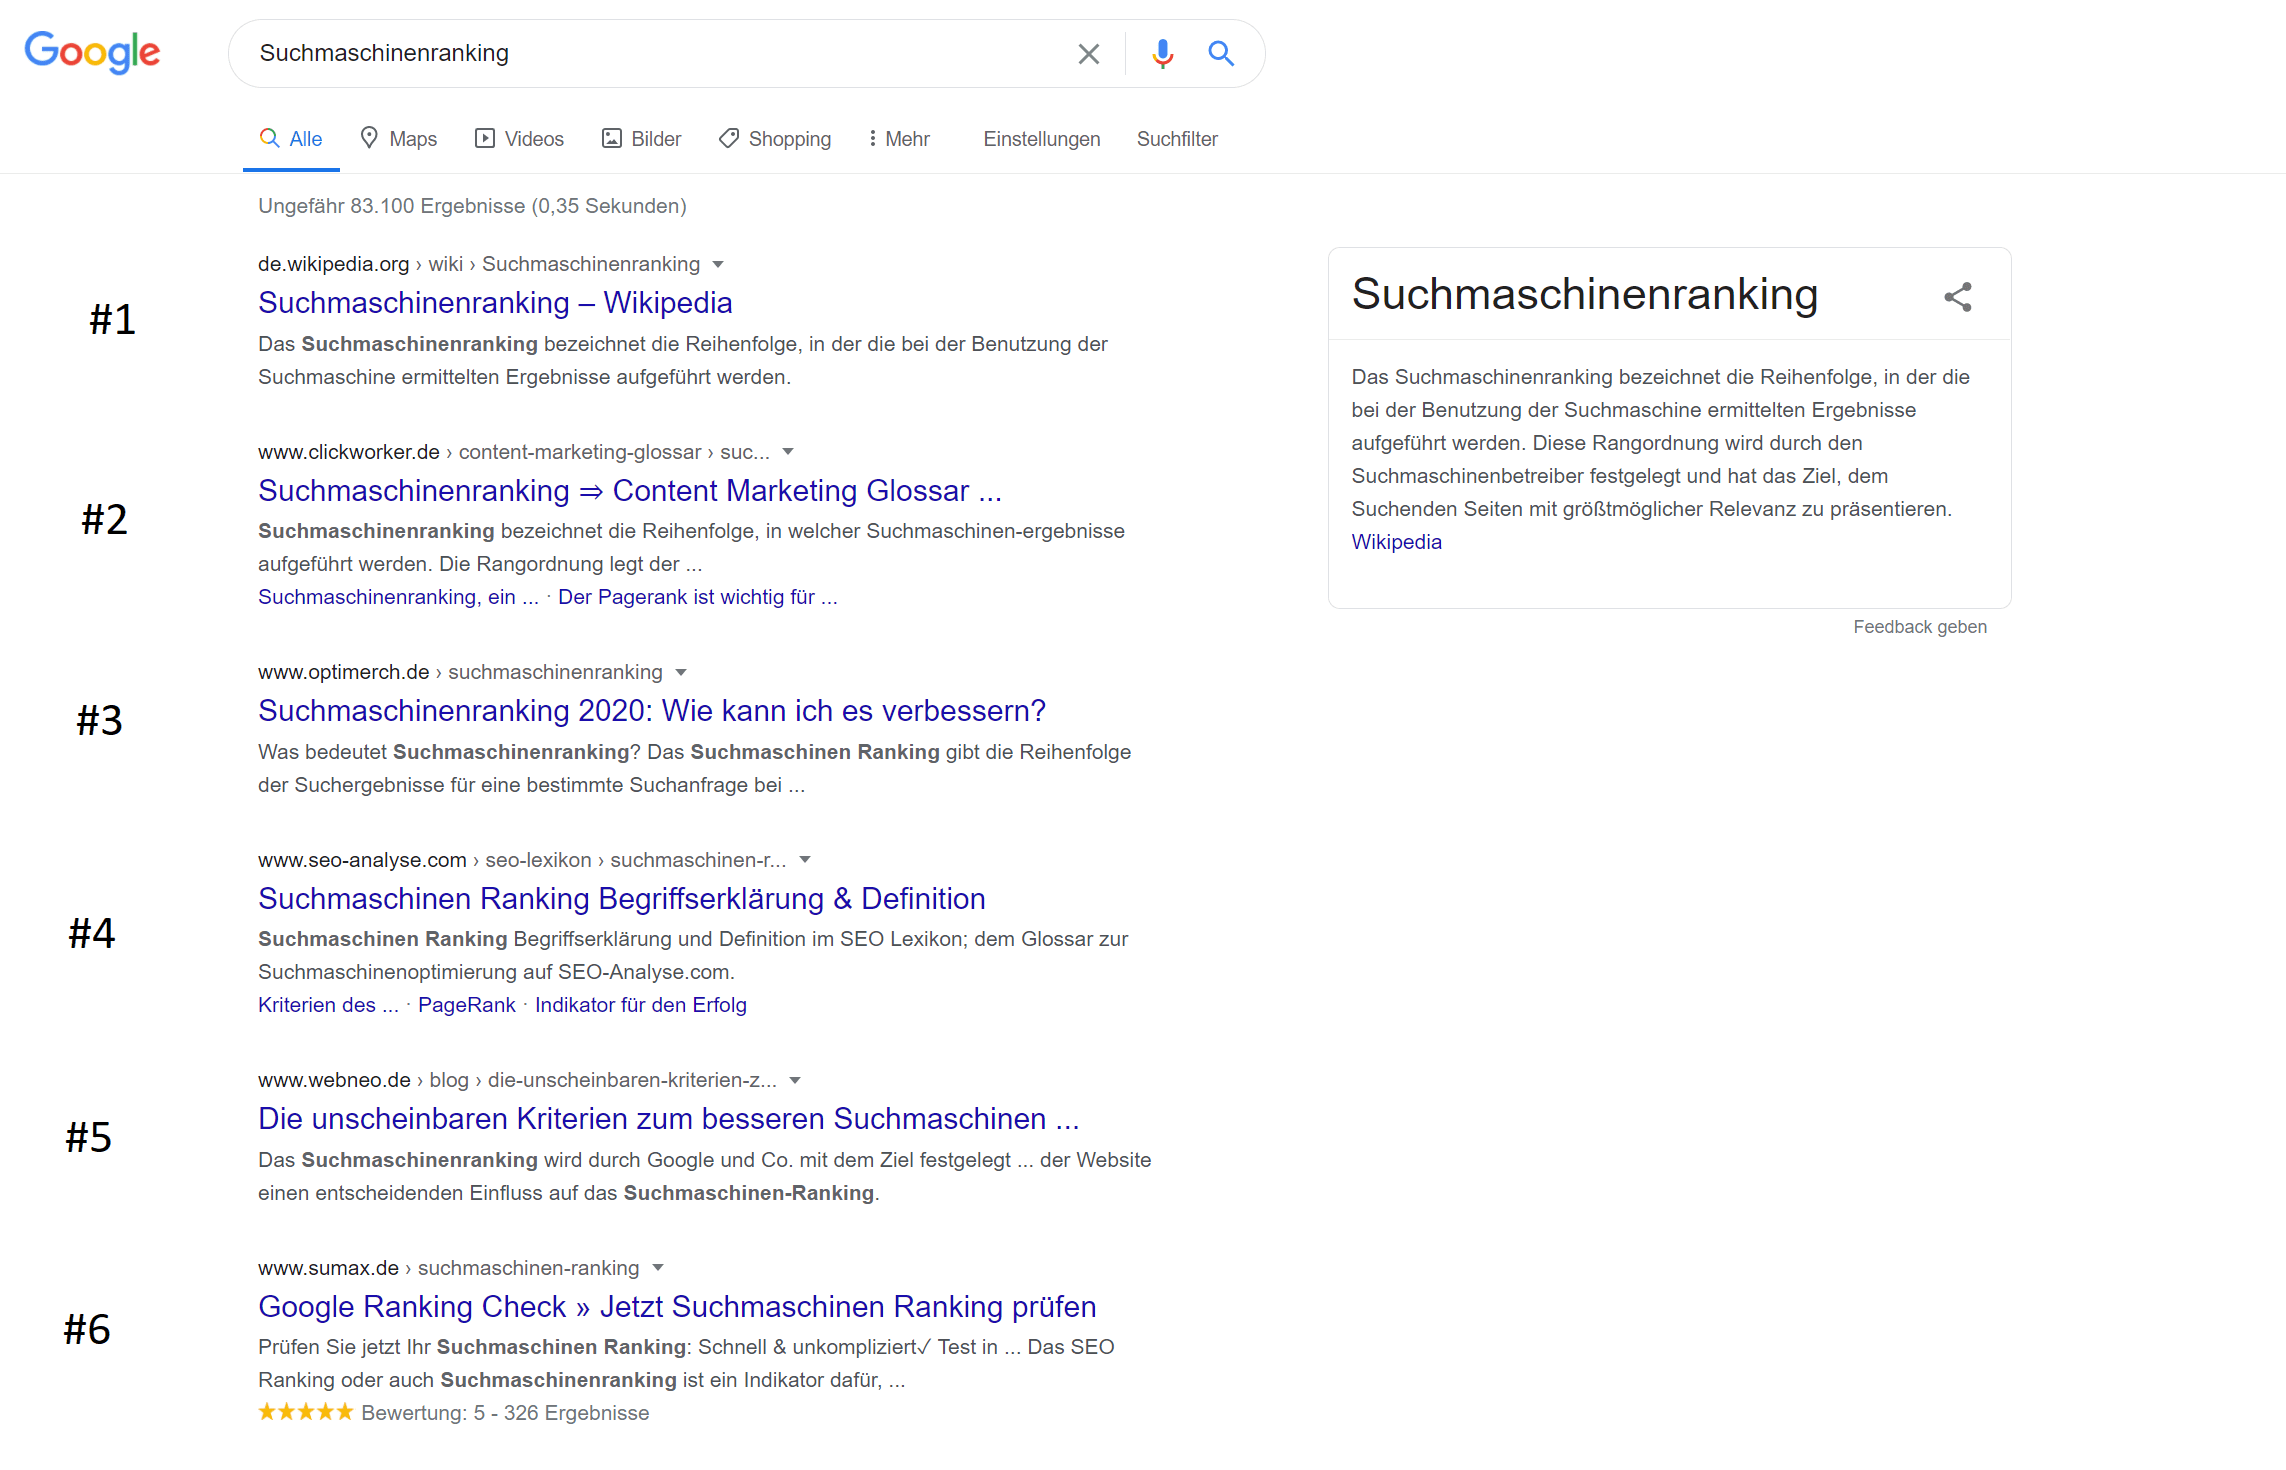Click the five-star rating of sumax result
This screenshot has height=1470, width=2286.
(306, 1412)
